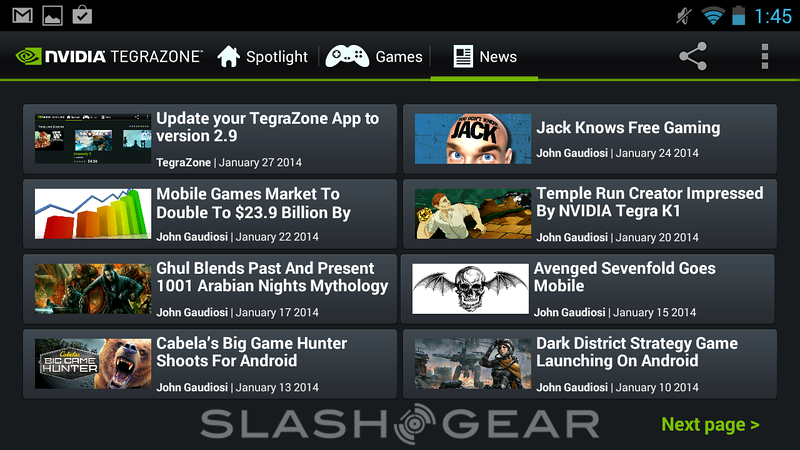Screen dimensions: 800x450
Task: Open the three-dot overflow menu
Action: [x=764, y=56]
